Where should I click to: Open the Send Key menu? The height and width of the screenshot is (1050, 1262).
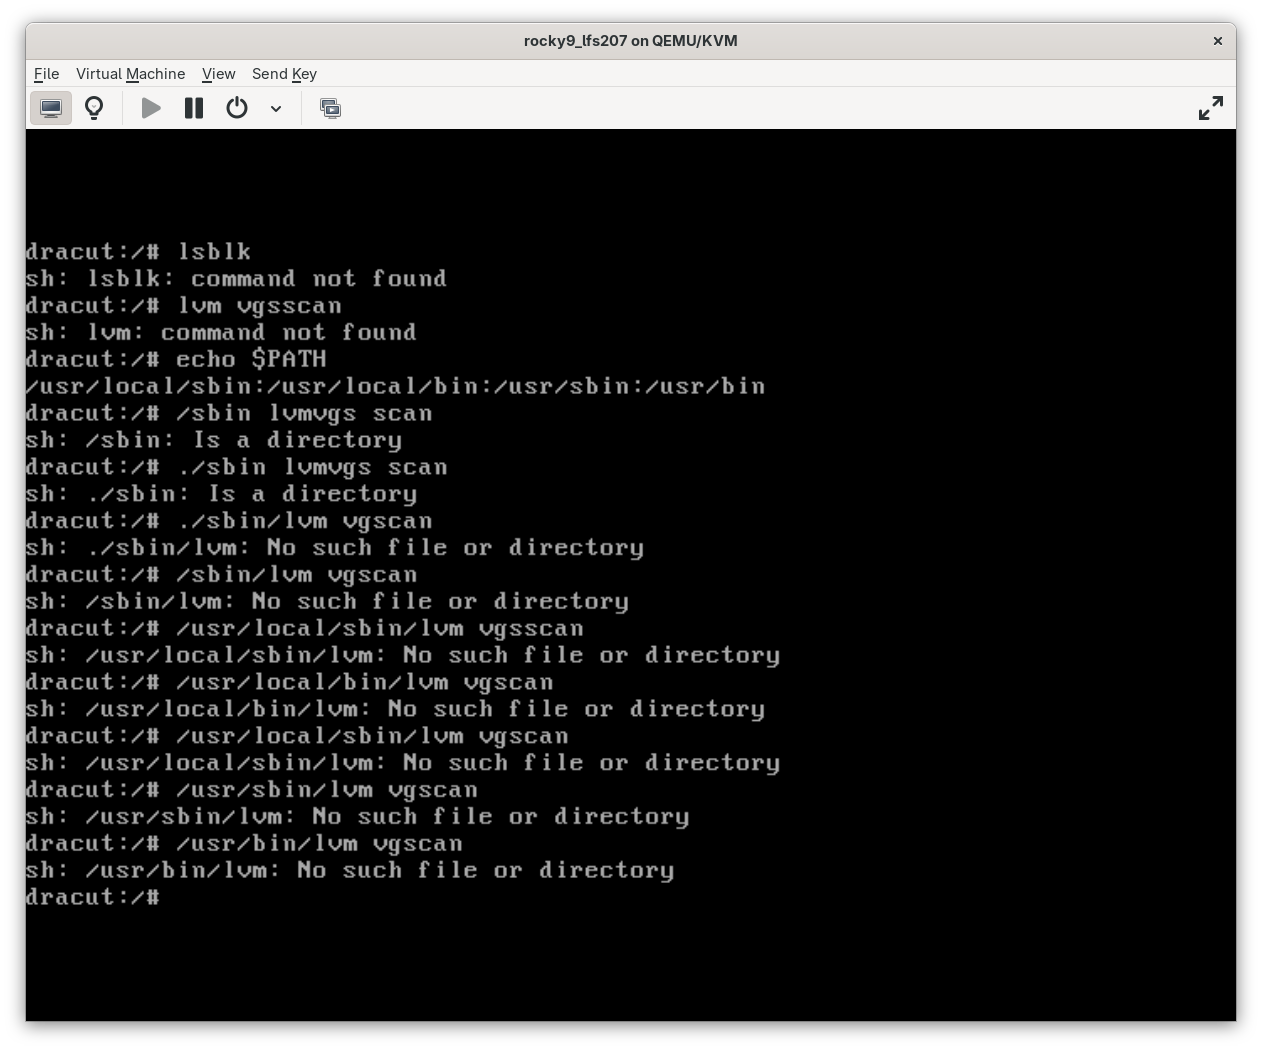click(x=284, y=74)
